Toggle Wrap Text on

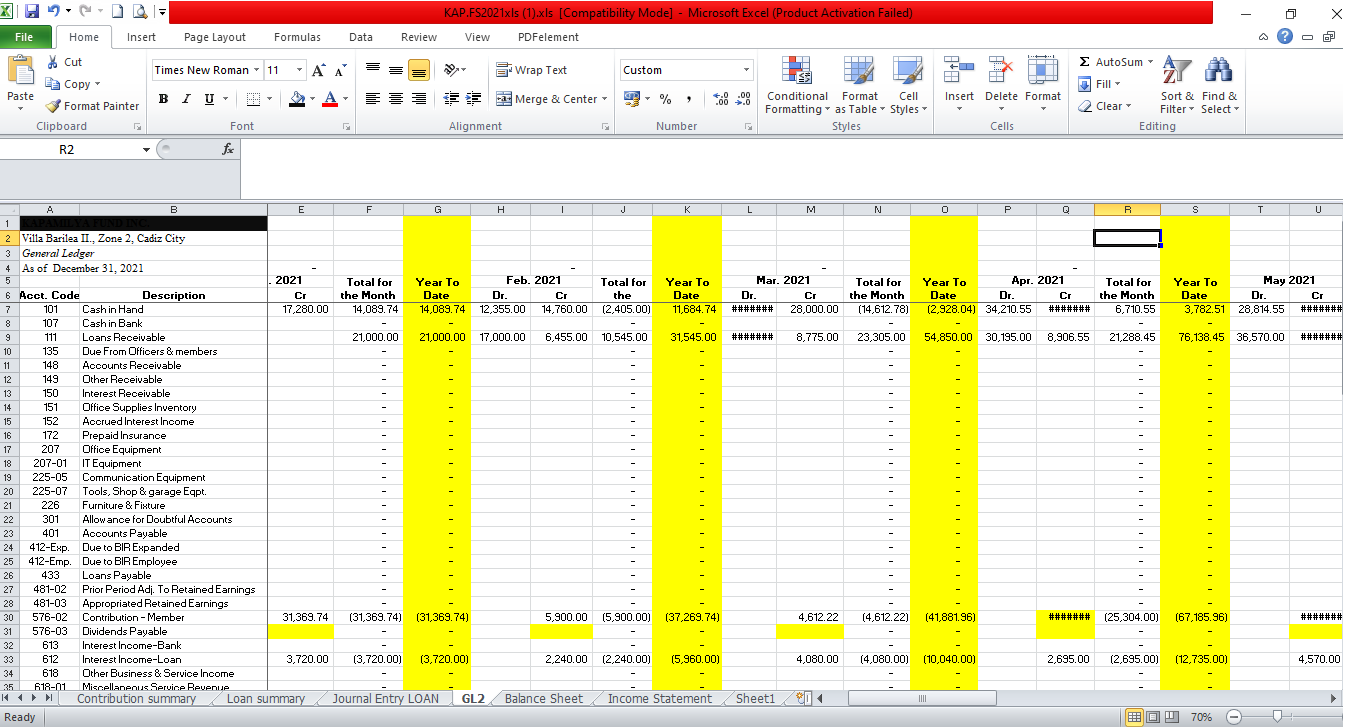[532, 70]
